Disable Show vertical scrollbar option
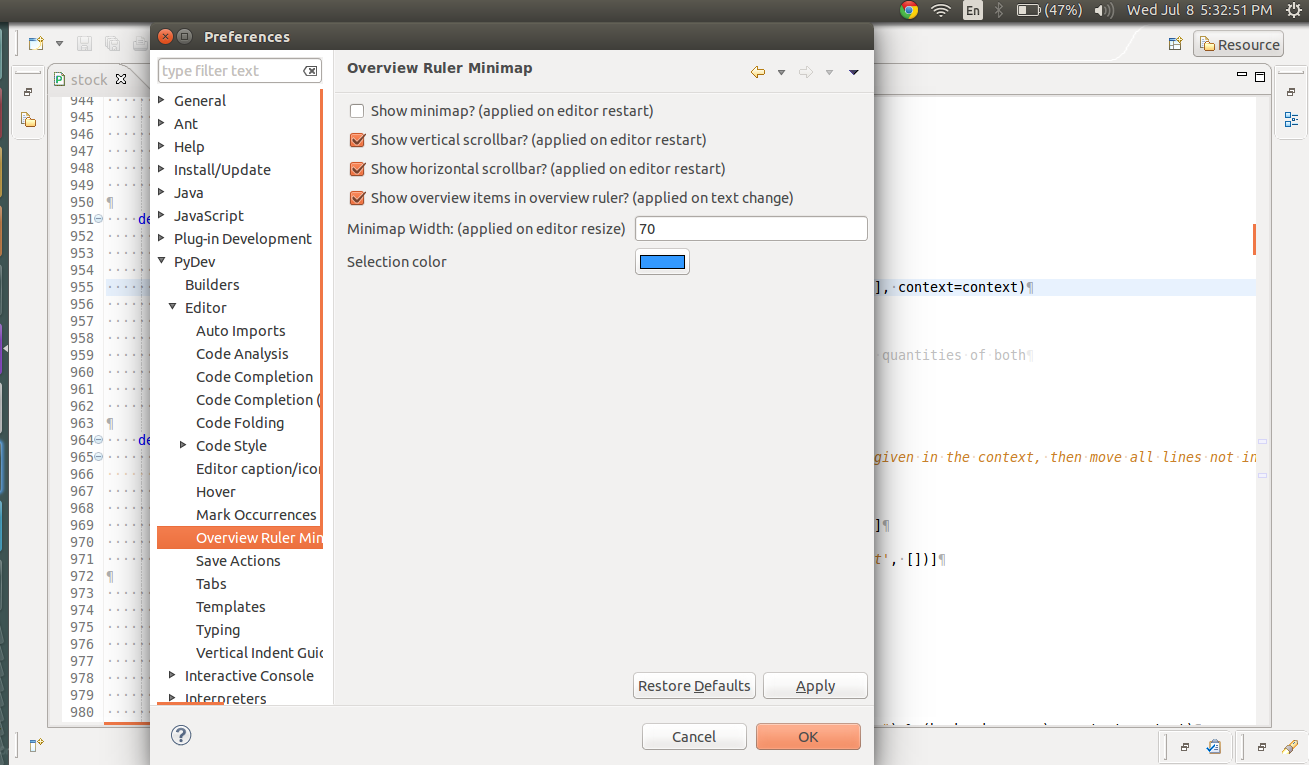Screen dimensions: 1309x765 [357, 140]
